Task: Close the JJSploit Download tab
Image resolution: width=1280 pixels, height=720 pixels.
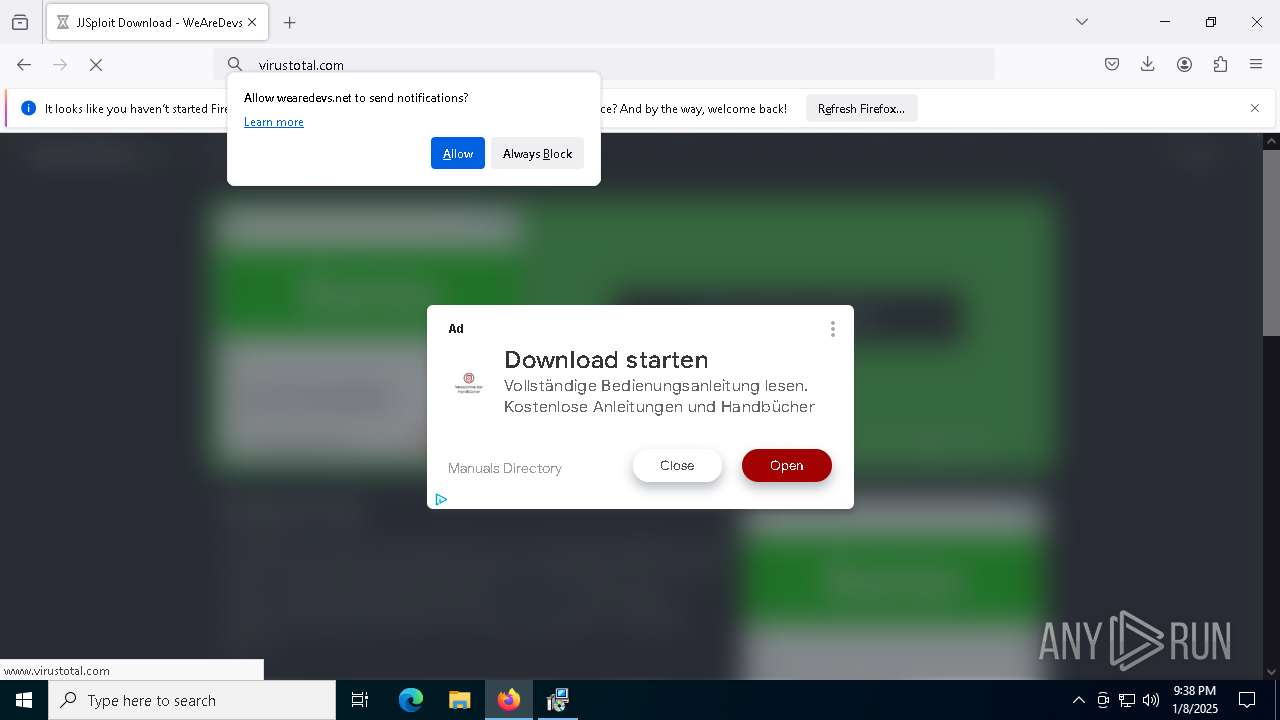Action: click(252, 22)
